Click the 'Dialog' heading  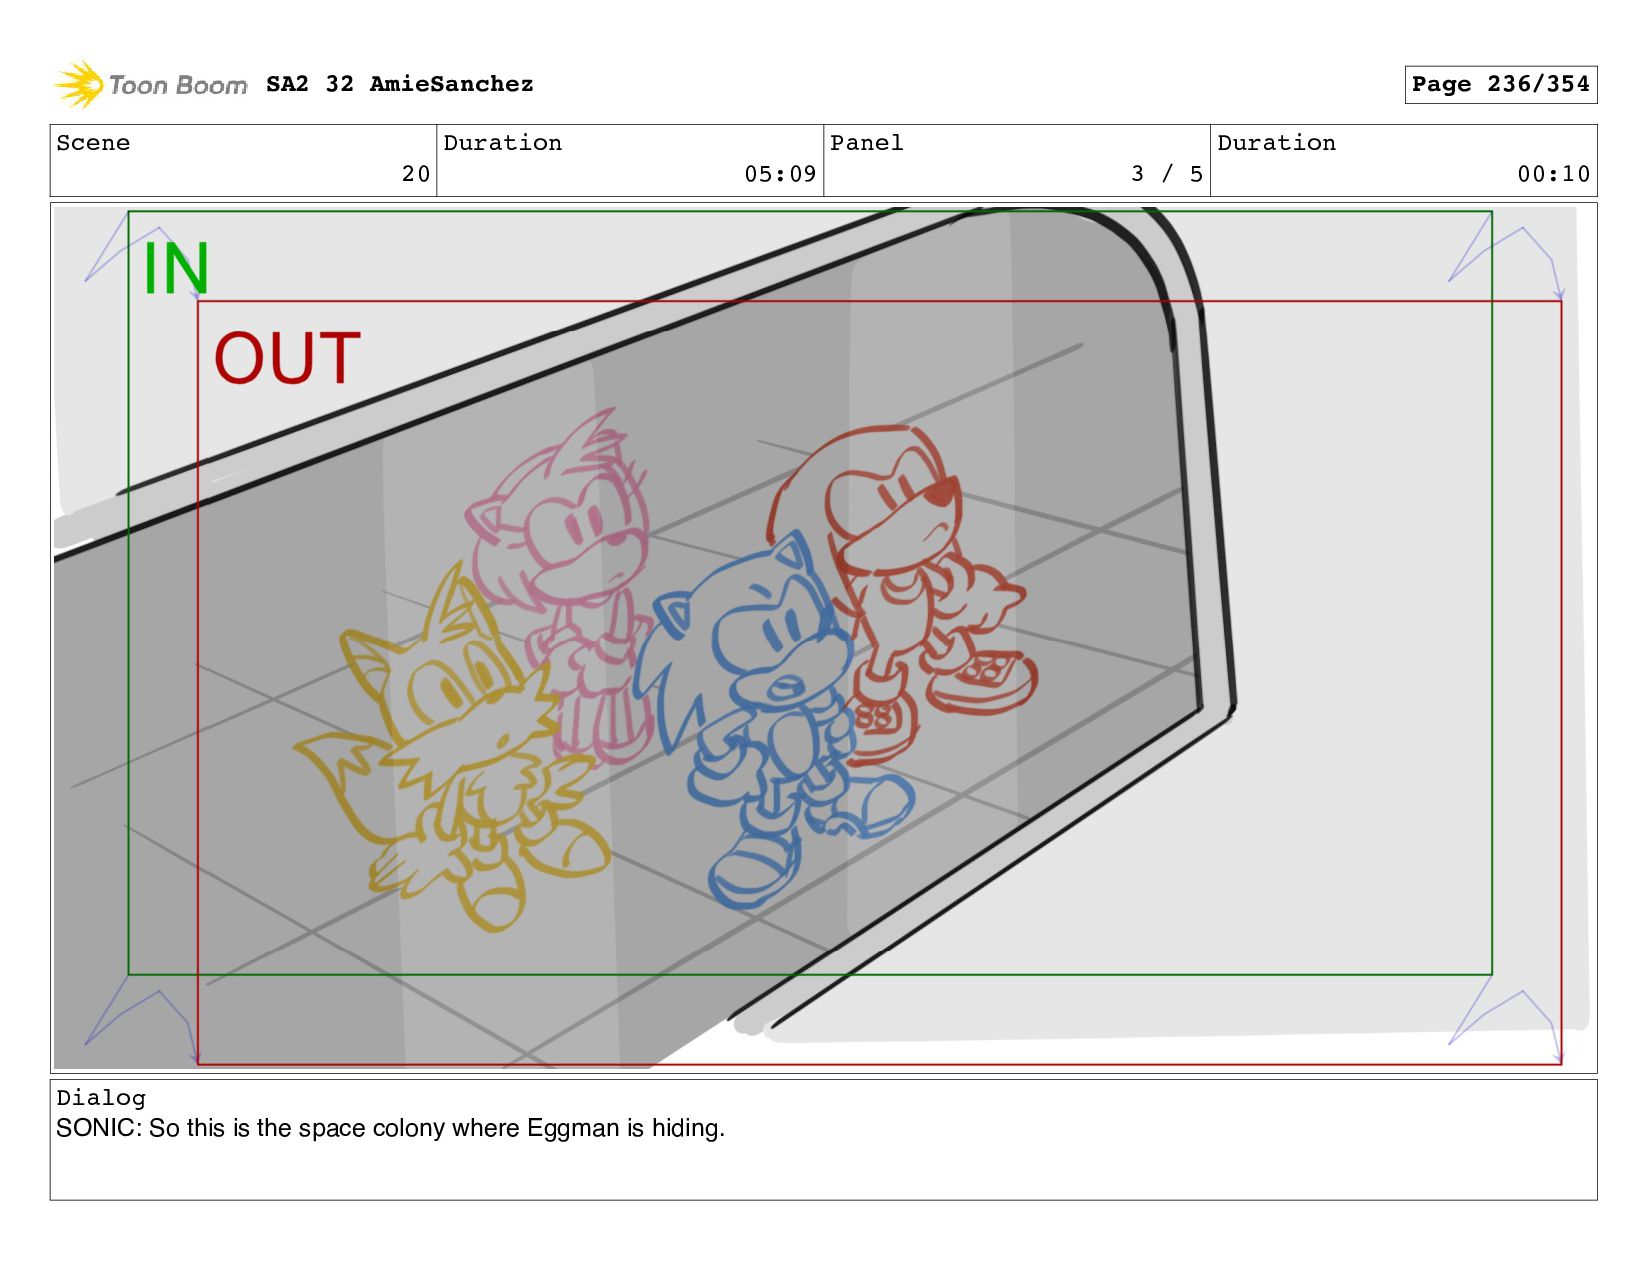pyautogui.click(x=101, y=1098)
